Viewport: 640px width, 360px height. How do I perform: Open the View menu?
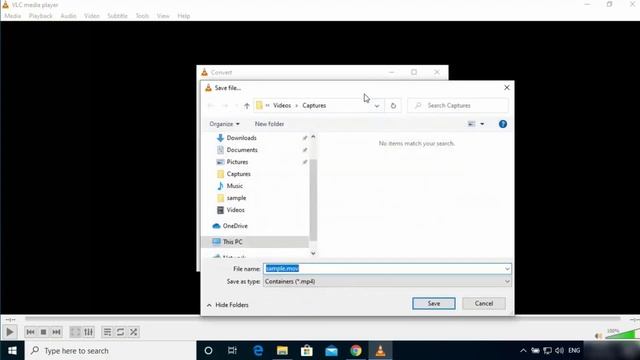click(163, 16)
